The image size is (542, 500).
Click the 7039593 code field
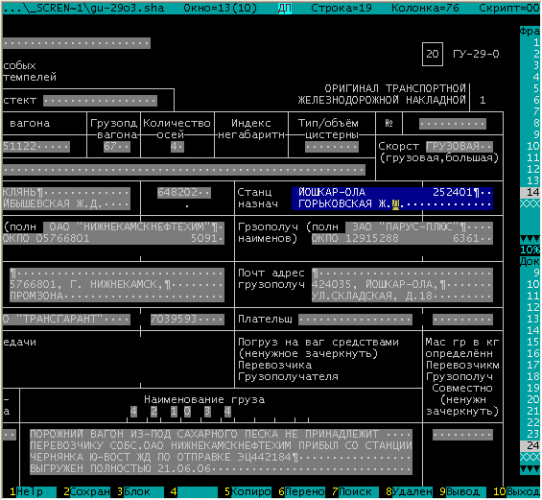(x=187, y=319)
